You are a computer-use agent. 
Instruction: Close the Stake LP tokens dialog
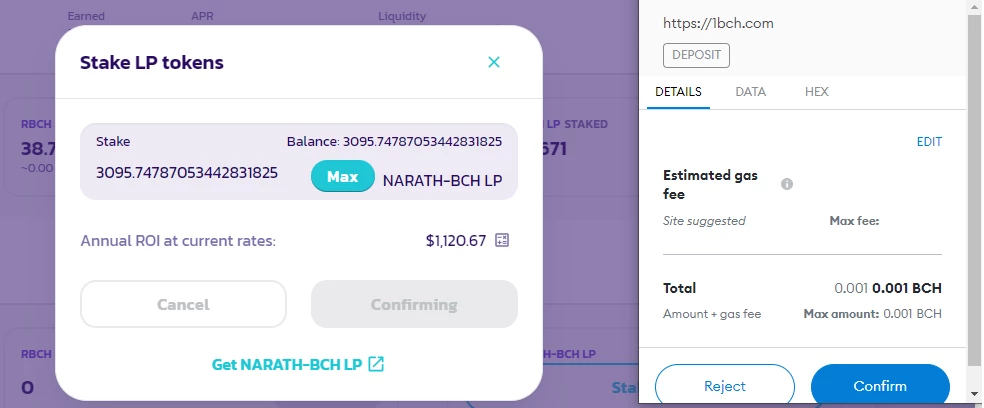click(494, 62)
